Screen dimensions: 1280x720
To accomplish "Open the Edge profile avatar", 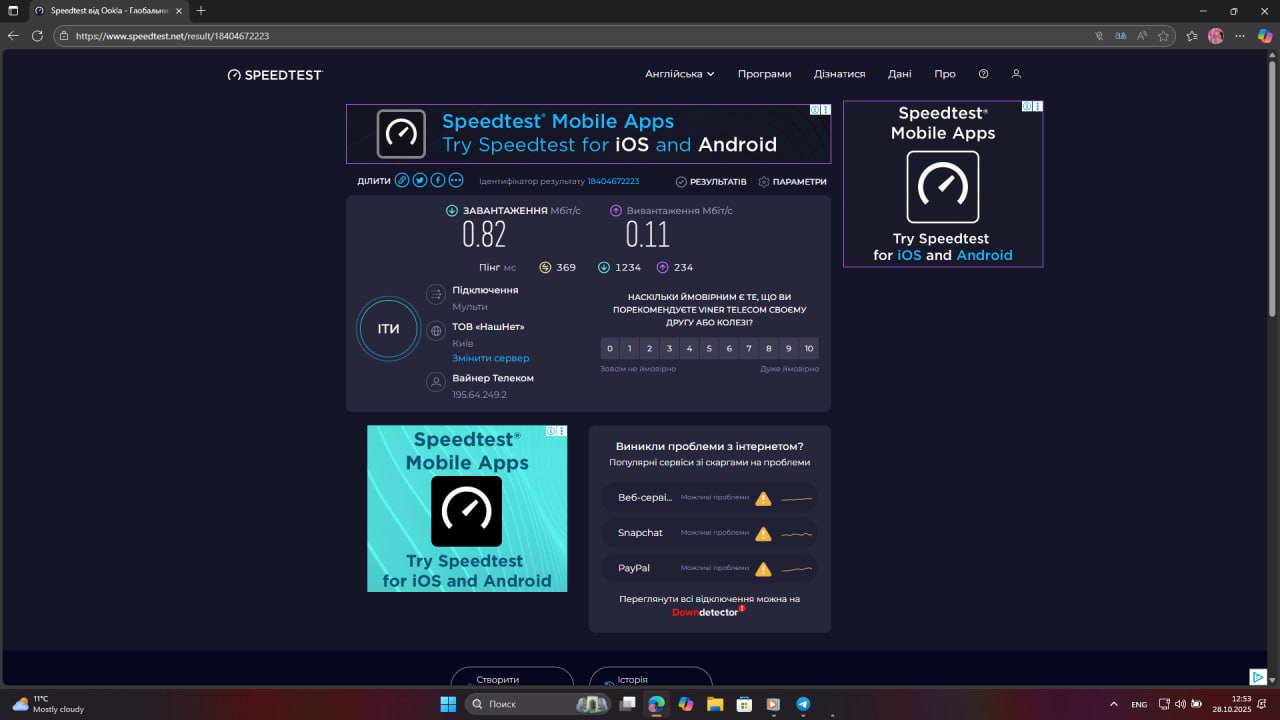I will (1216, 35).
